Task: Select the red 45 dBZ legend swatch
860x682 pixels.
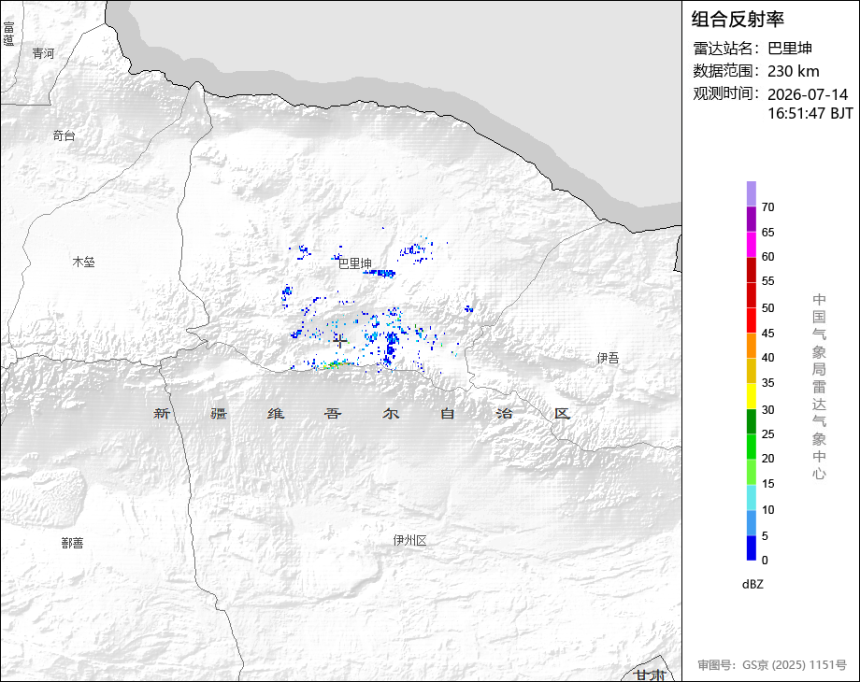Action: 751,320
